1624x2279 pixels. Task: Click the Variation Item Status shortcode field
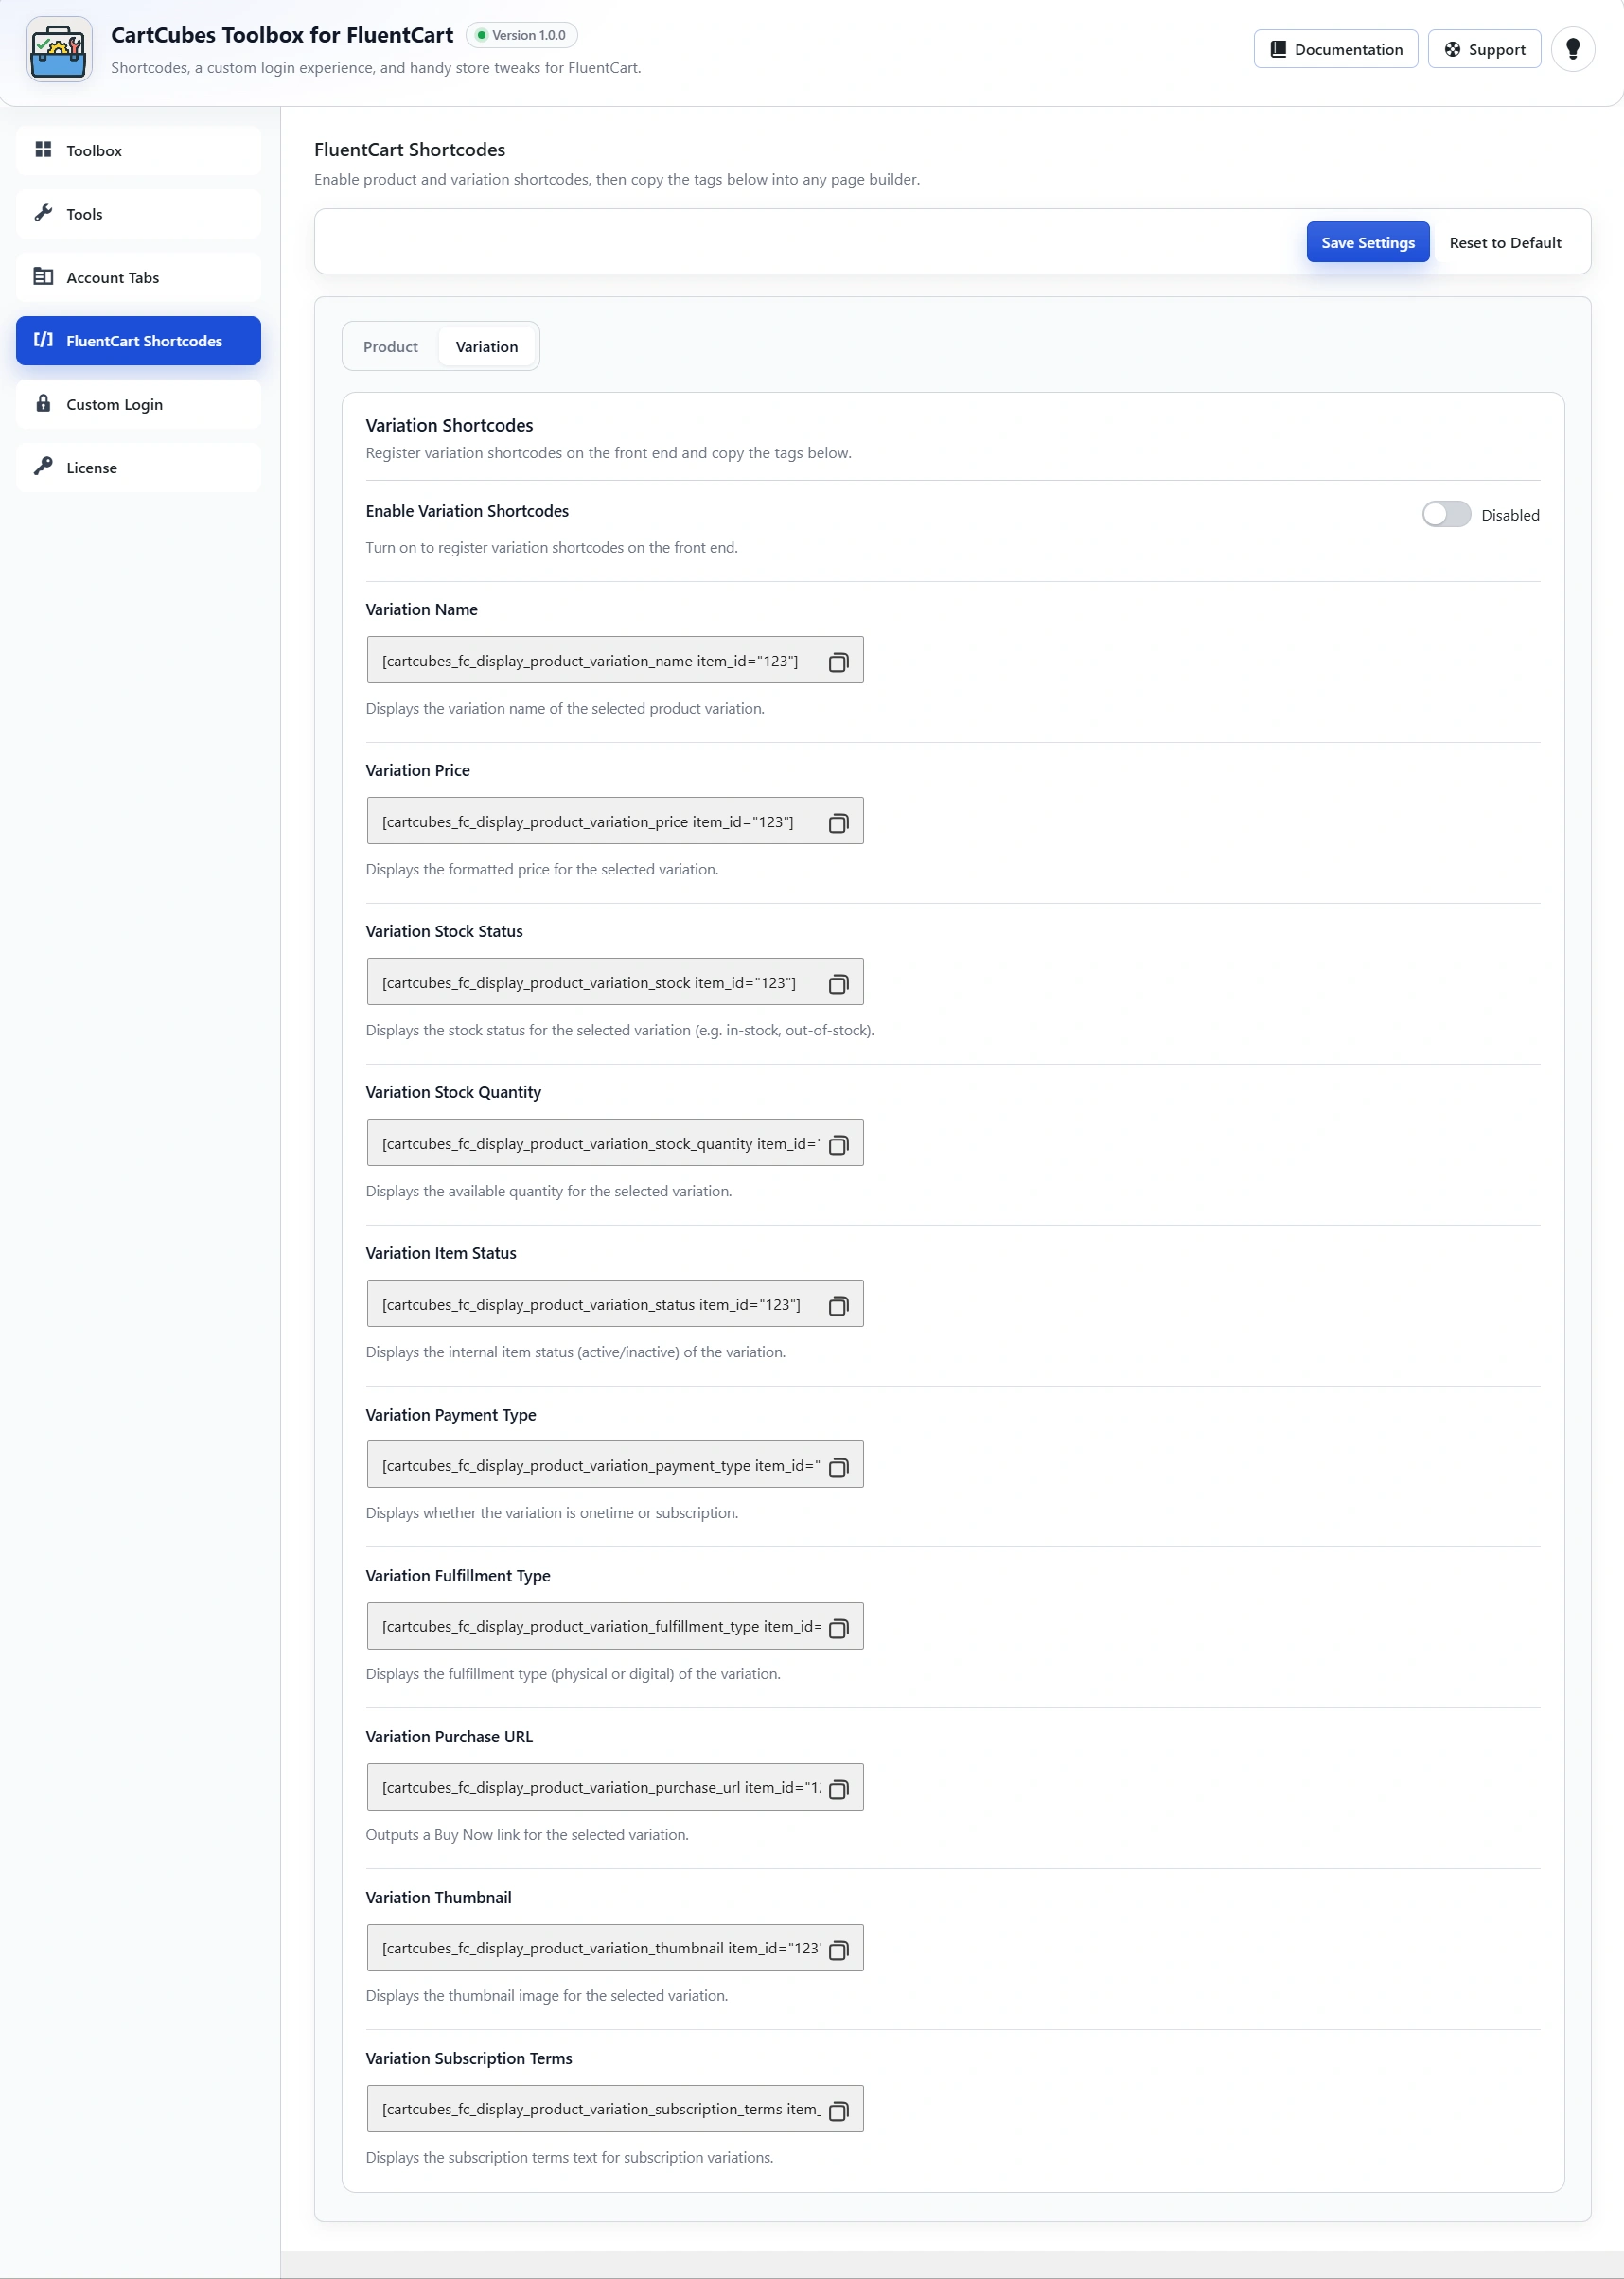click(615, 1304)
